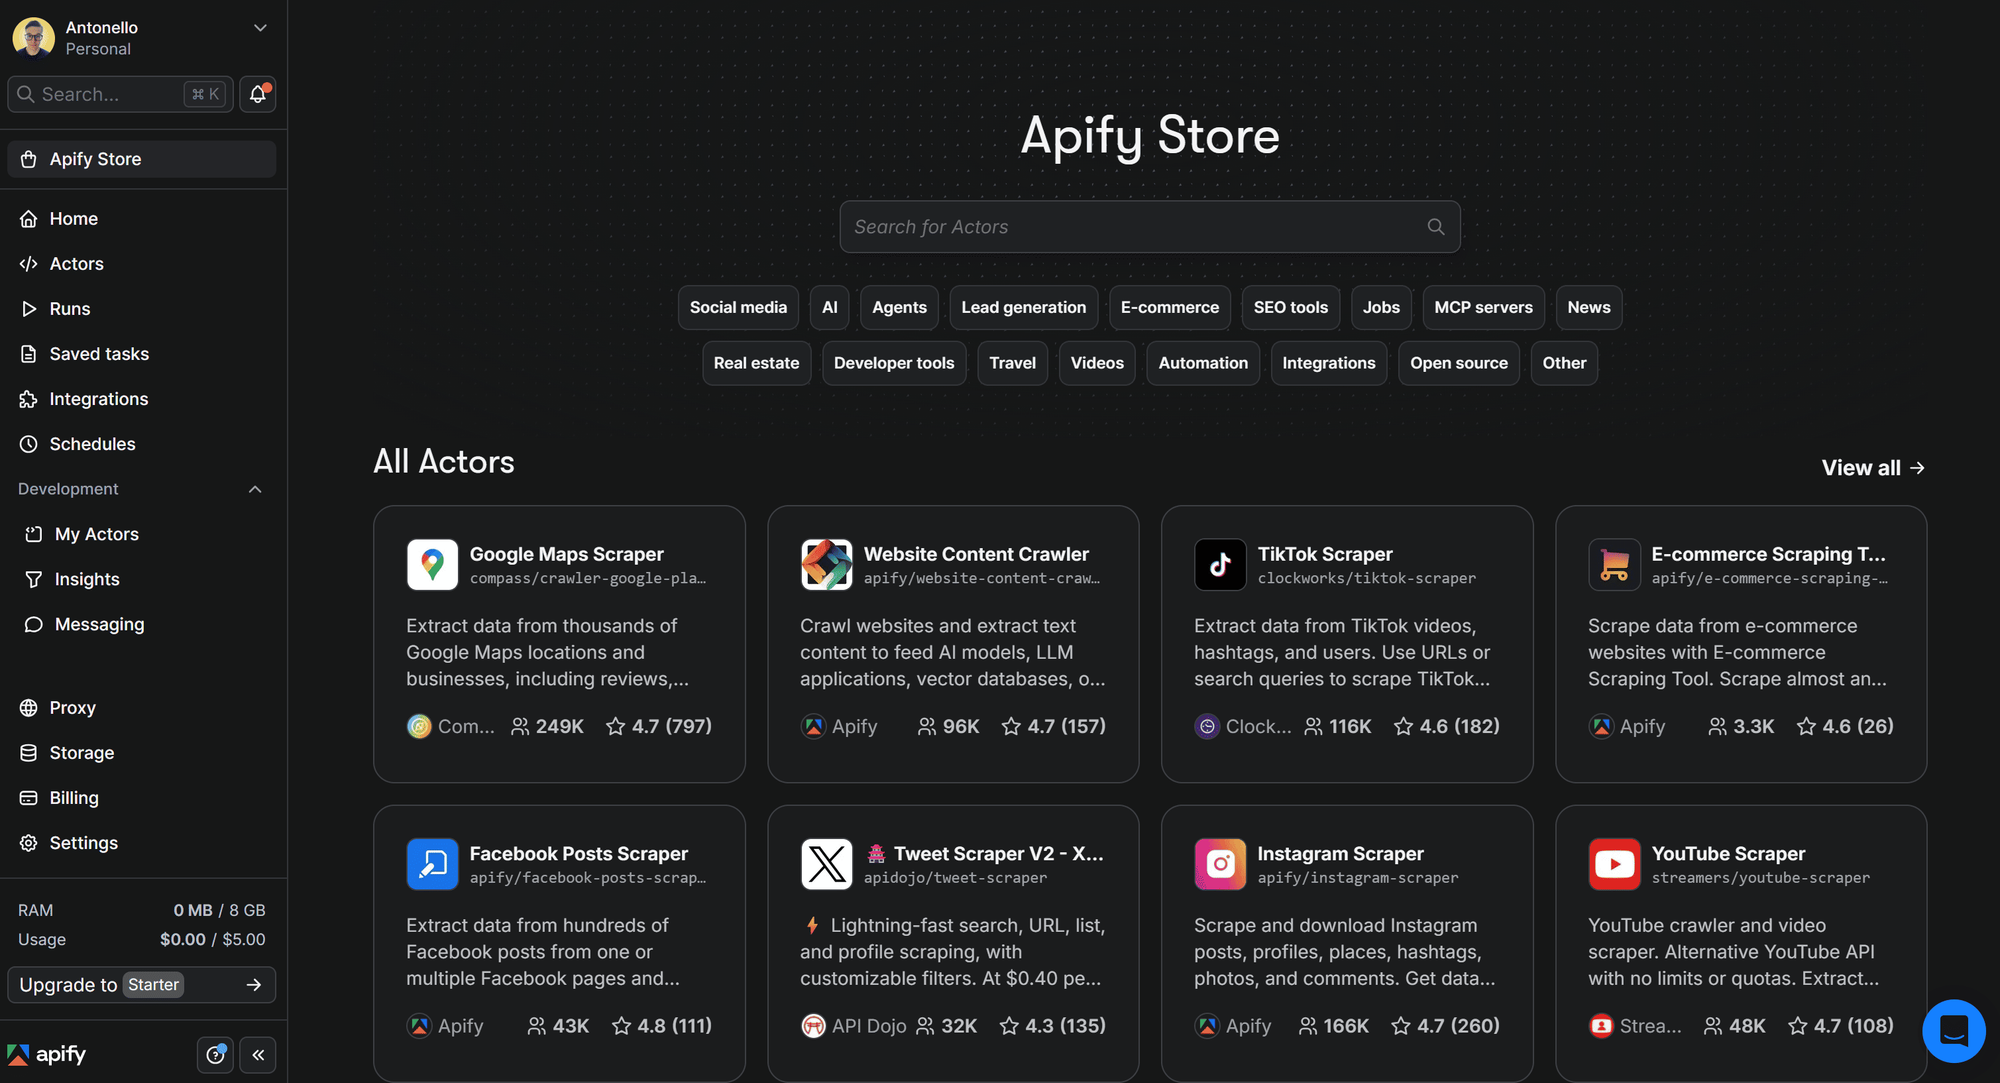
Task: Open the Proxy section
Action: tap(71, 707)
